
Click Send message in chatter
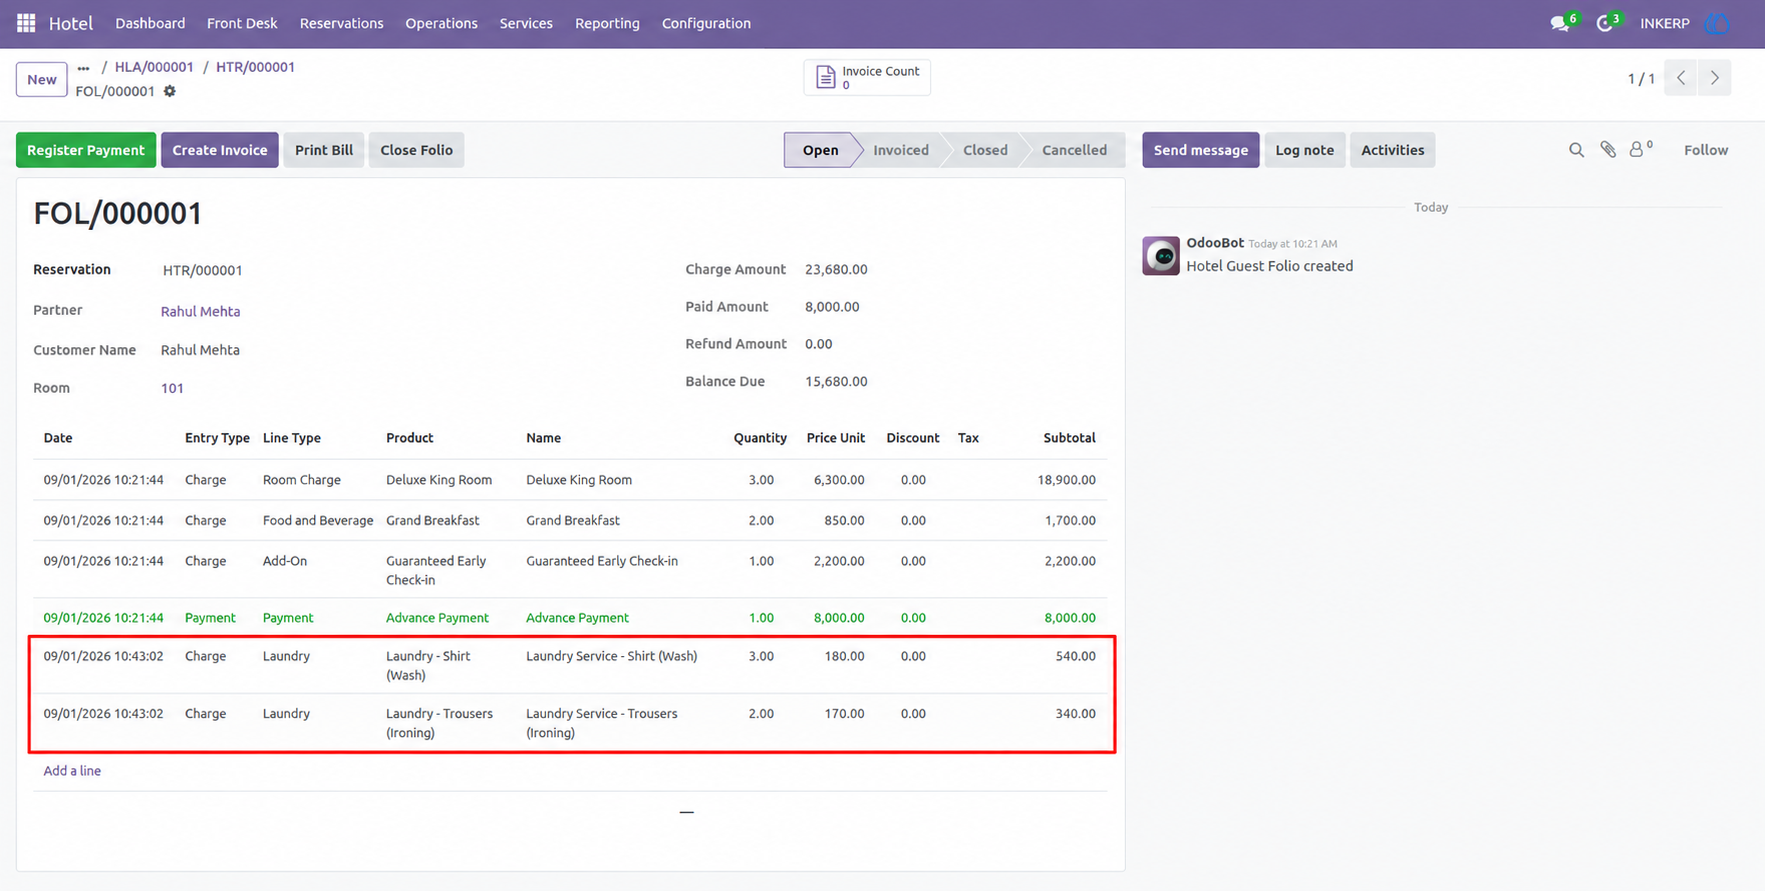click(x=1201, y=150)
